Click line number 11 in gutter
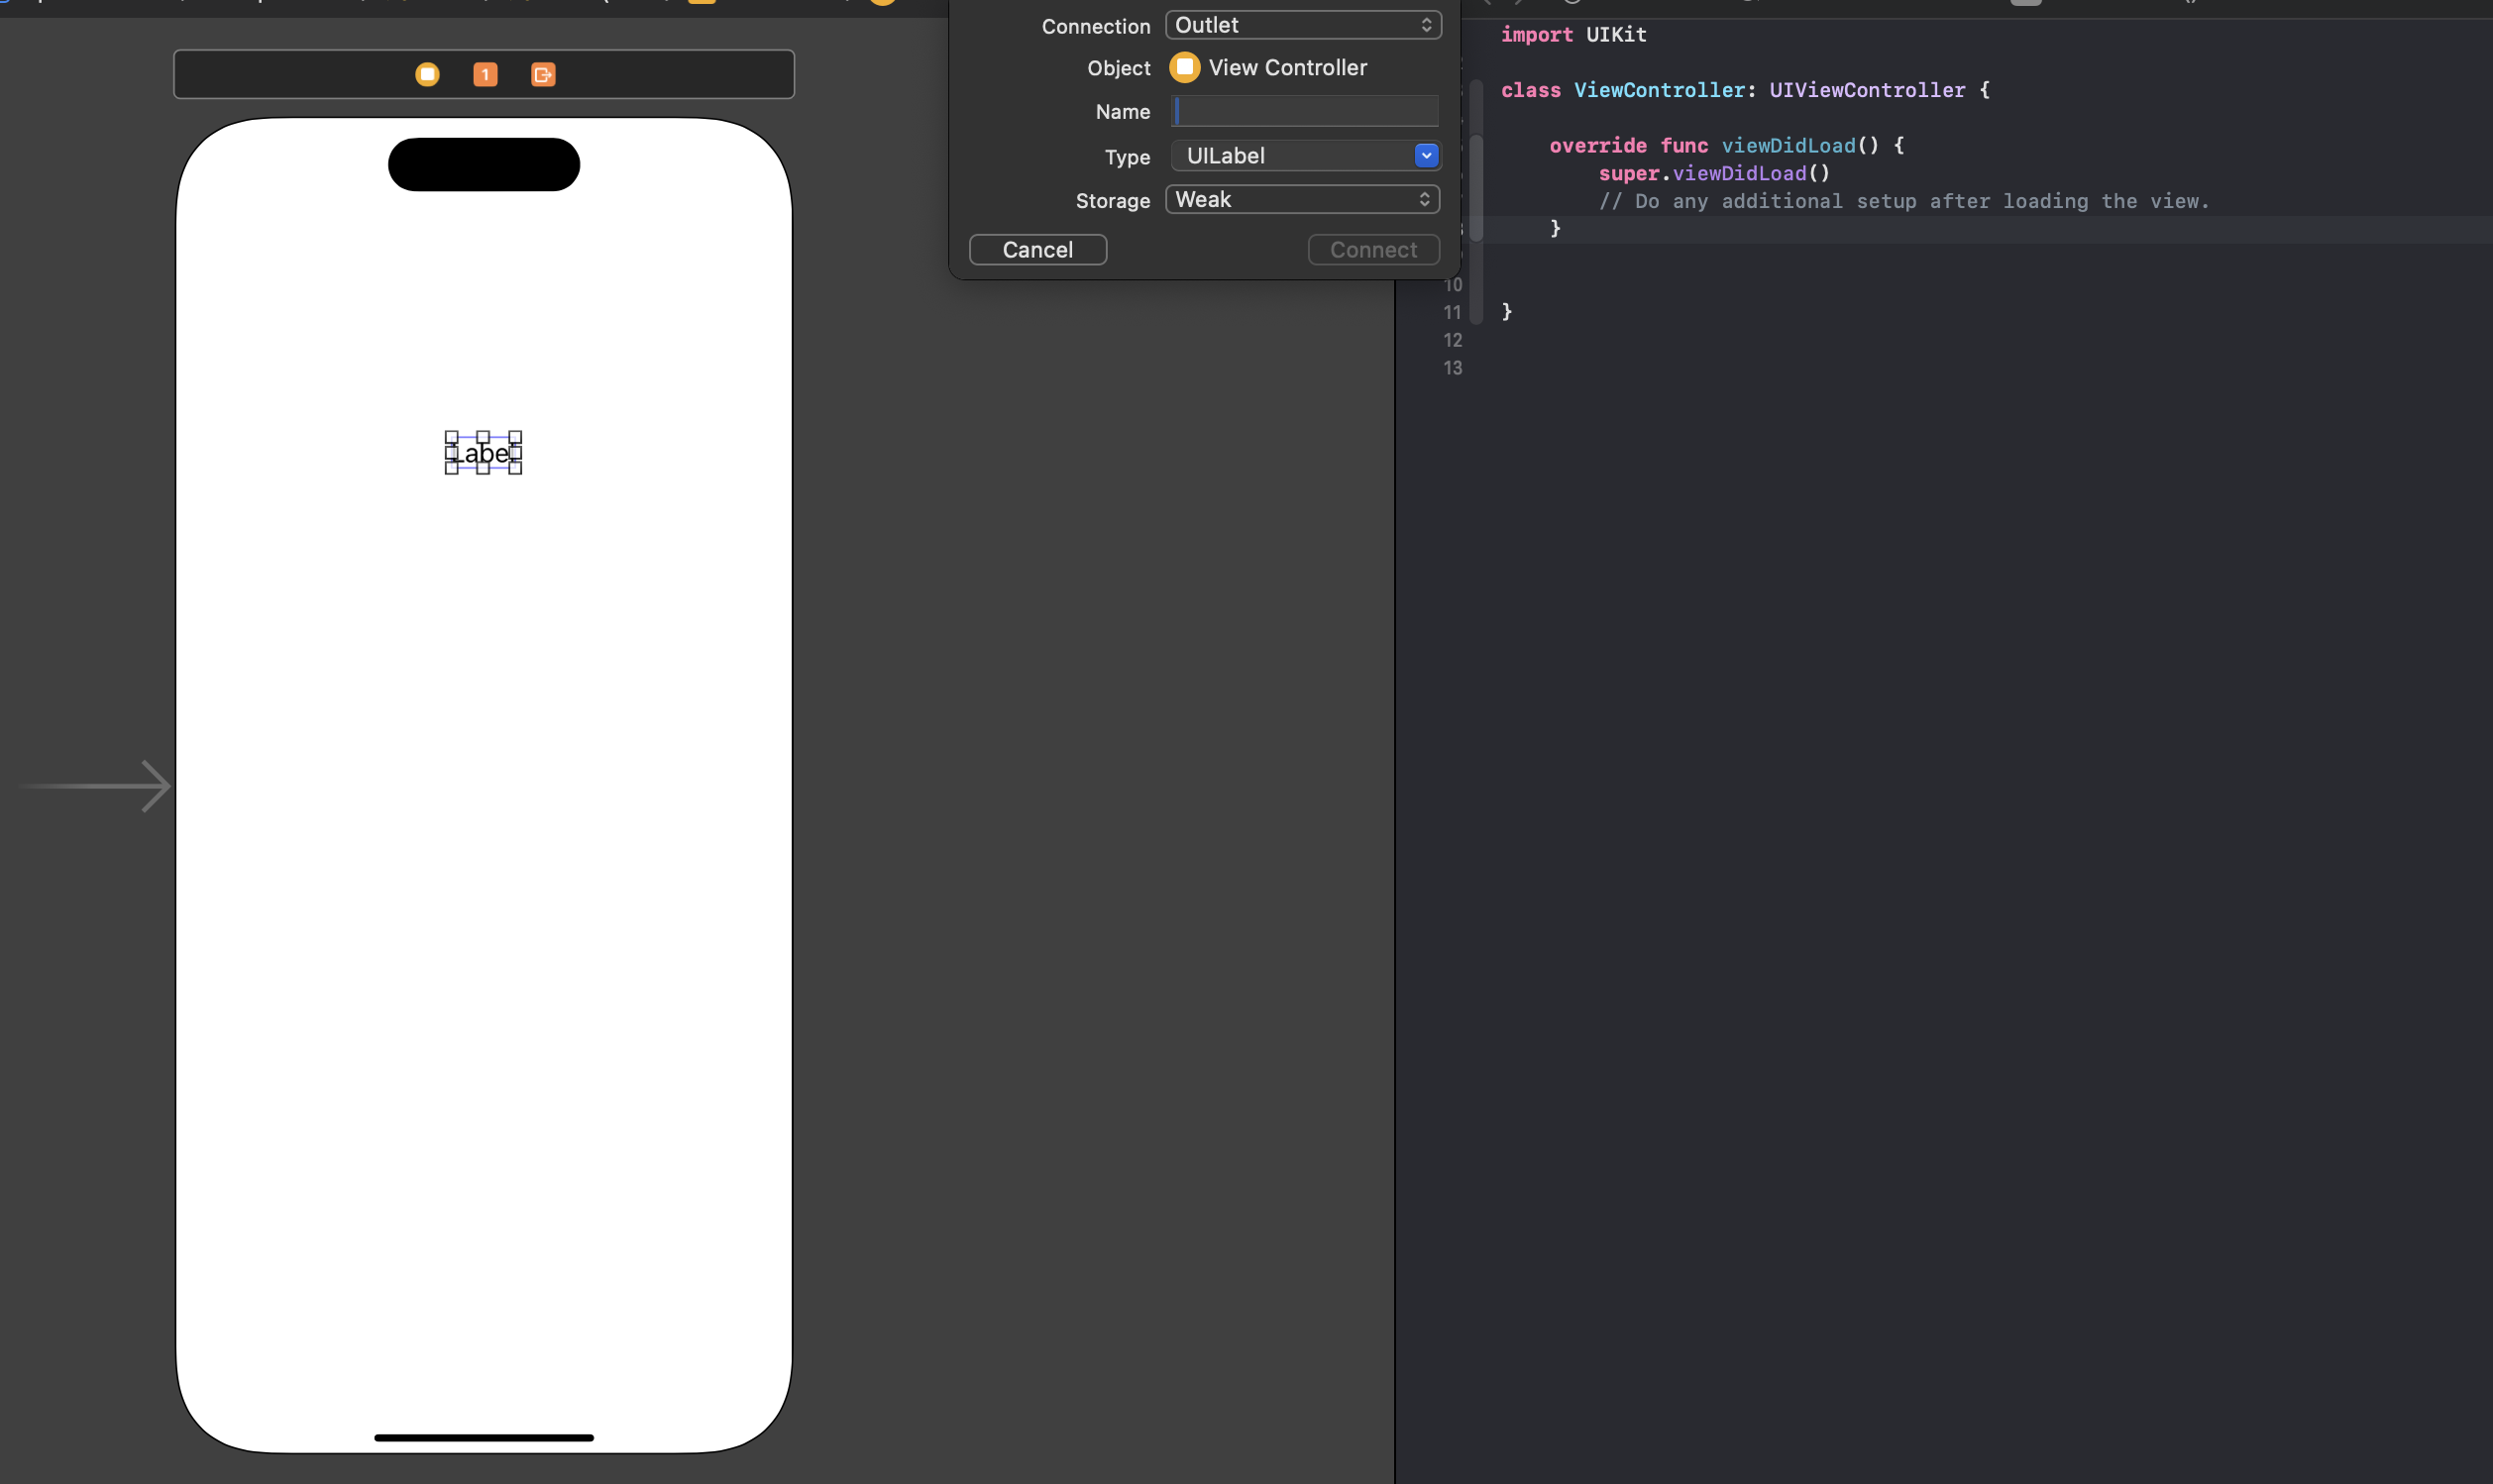This screenshot has width=2493, height=1484. click(x=1452, y=312)
